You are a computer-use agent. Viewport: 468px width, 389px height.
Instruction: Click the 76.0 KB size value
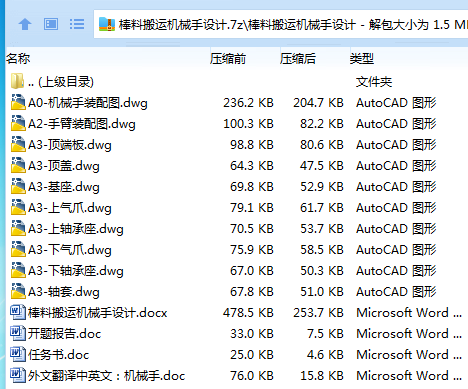[x=252, y=376]
